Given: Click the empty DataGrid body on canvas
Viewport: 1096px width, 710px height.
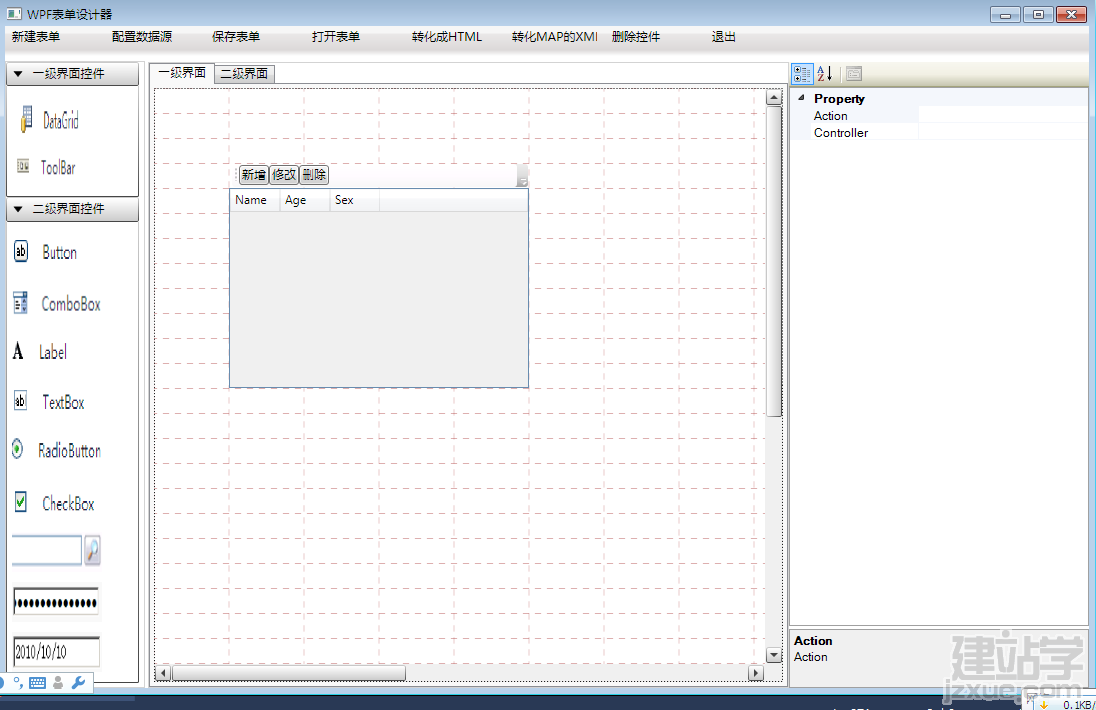Looking at the screenshot, I should coord(379,298).
